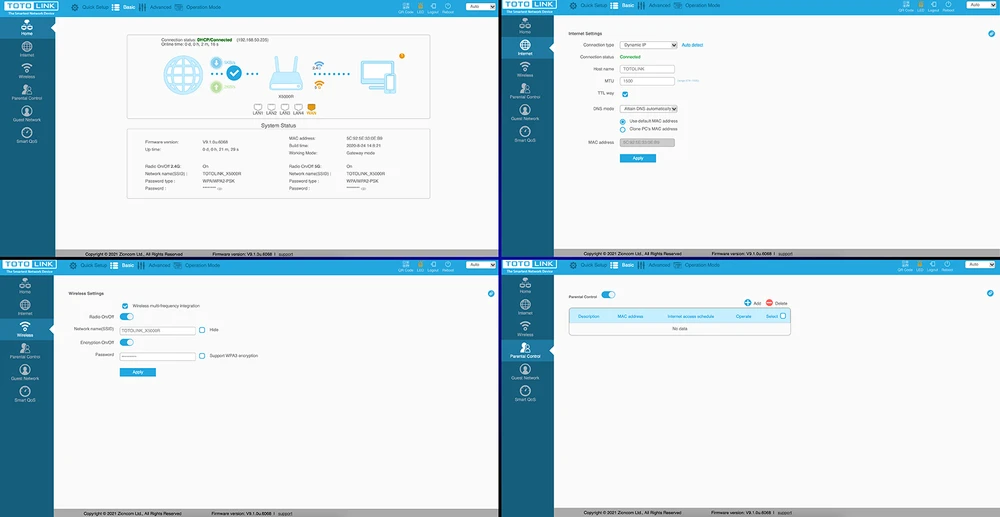
Task: Click the LAN1 port icon
Action: (x=258, y=107)
